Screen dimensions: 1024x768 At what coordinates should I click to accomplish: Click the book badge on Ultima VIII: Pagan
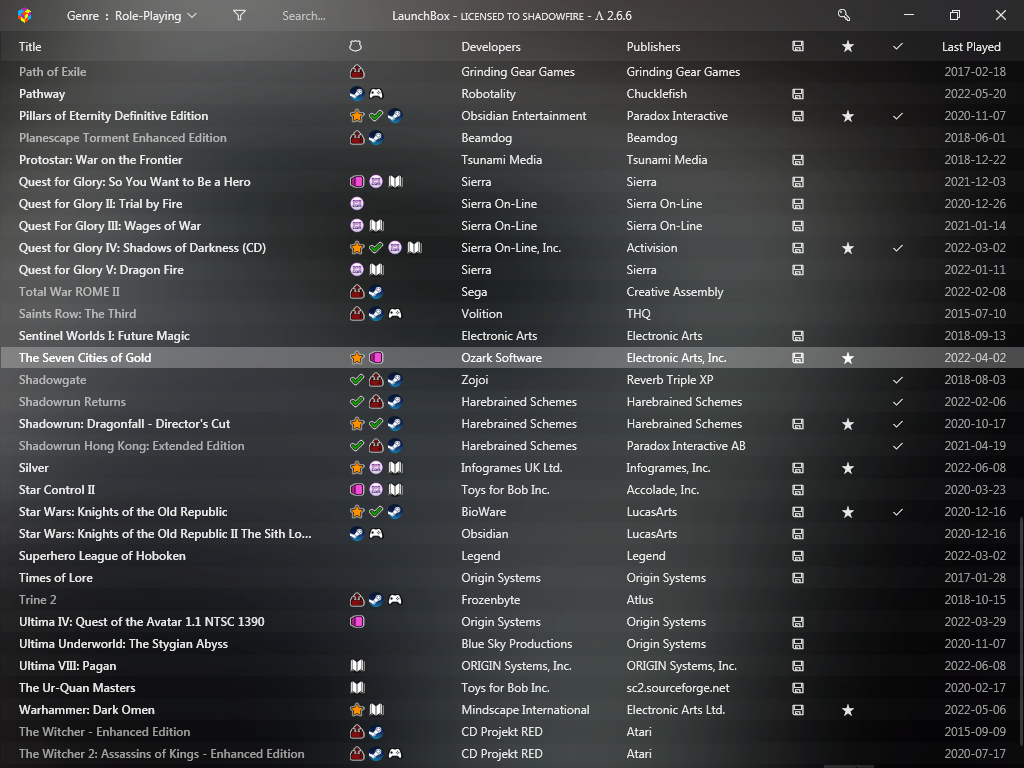tap(357, 665)
